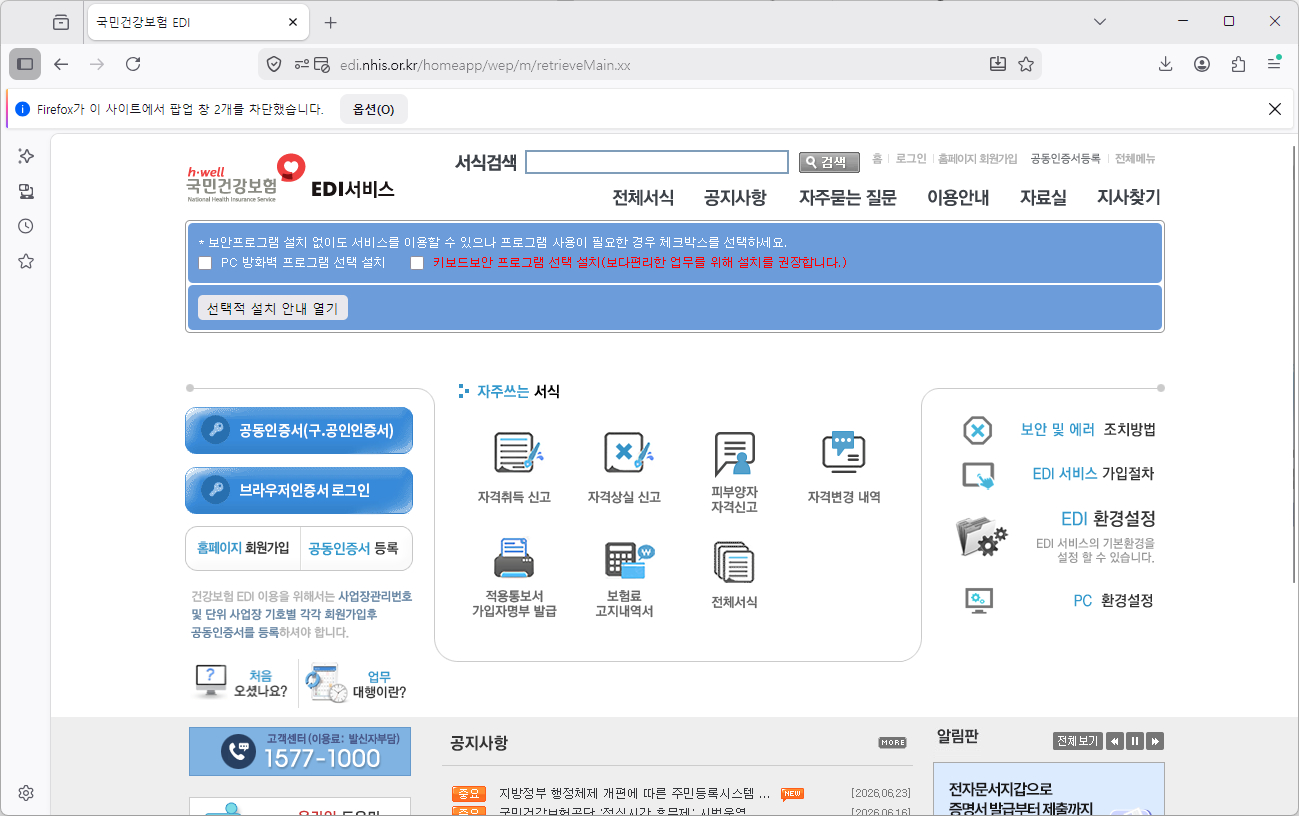Reload the page in Firefox
This screenshot has height=816, width=1299.
coord(133,64)
